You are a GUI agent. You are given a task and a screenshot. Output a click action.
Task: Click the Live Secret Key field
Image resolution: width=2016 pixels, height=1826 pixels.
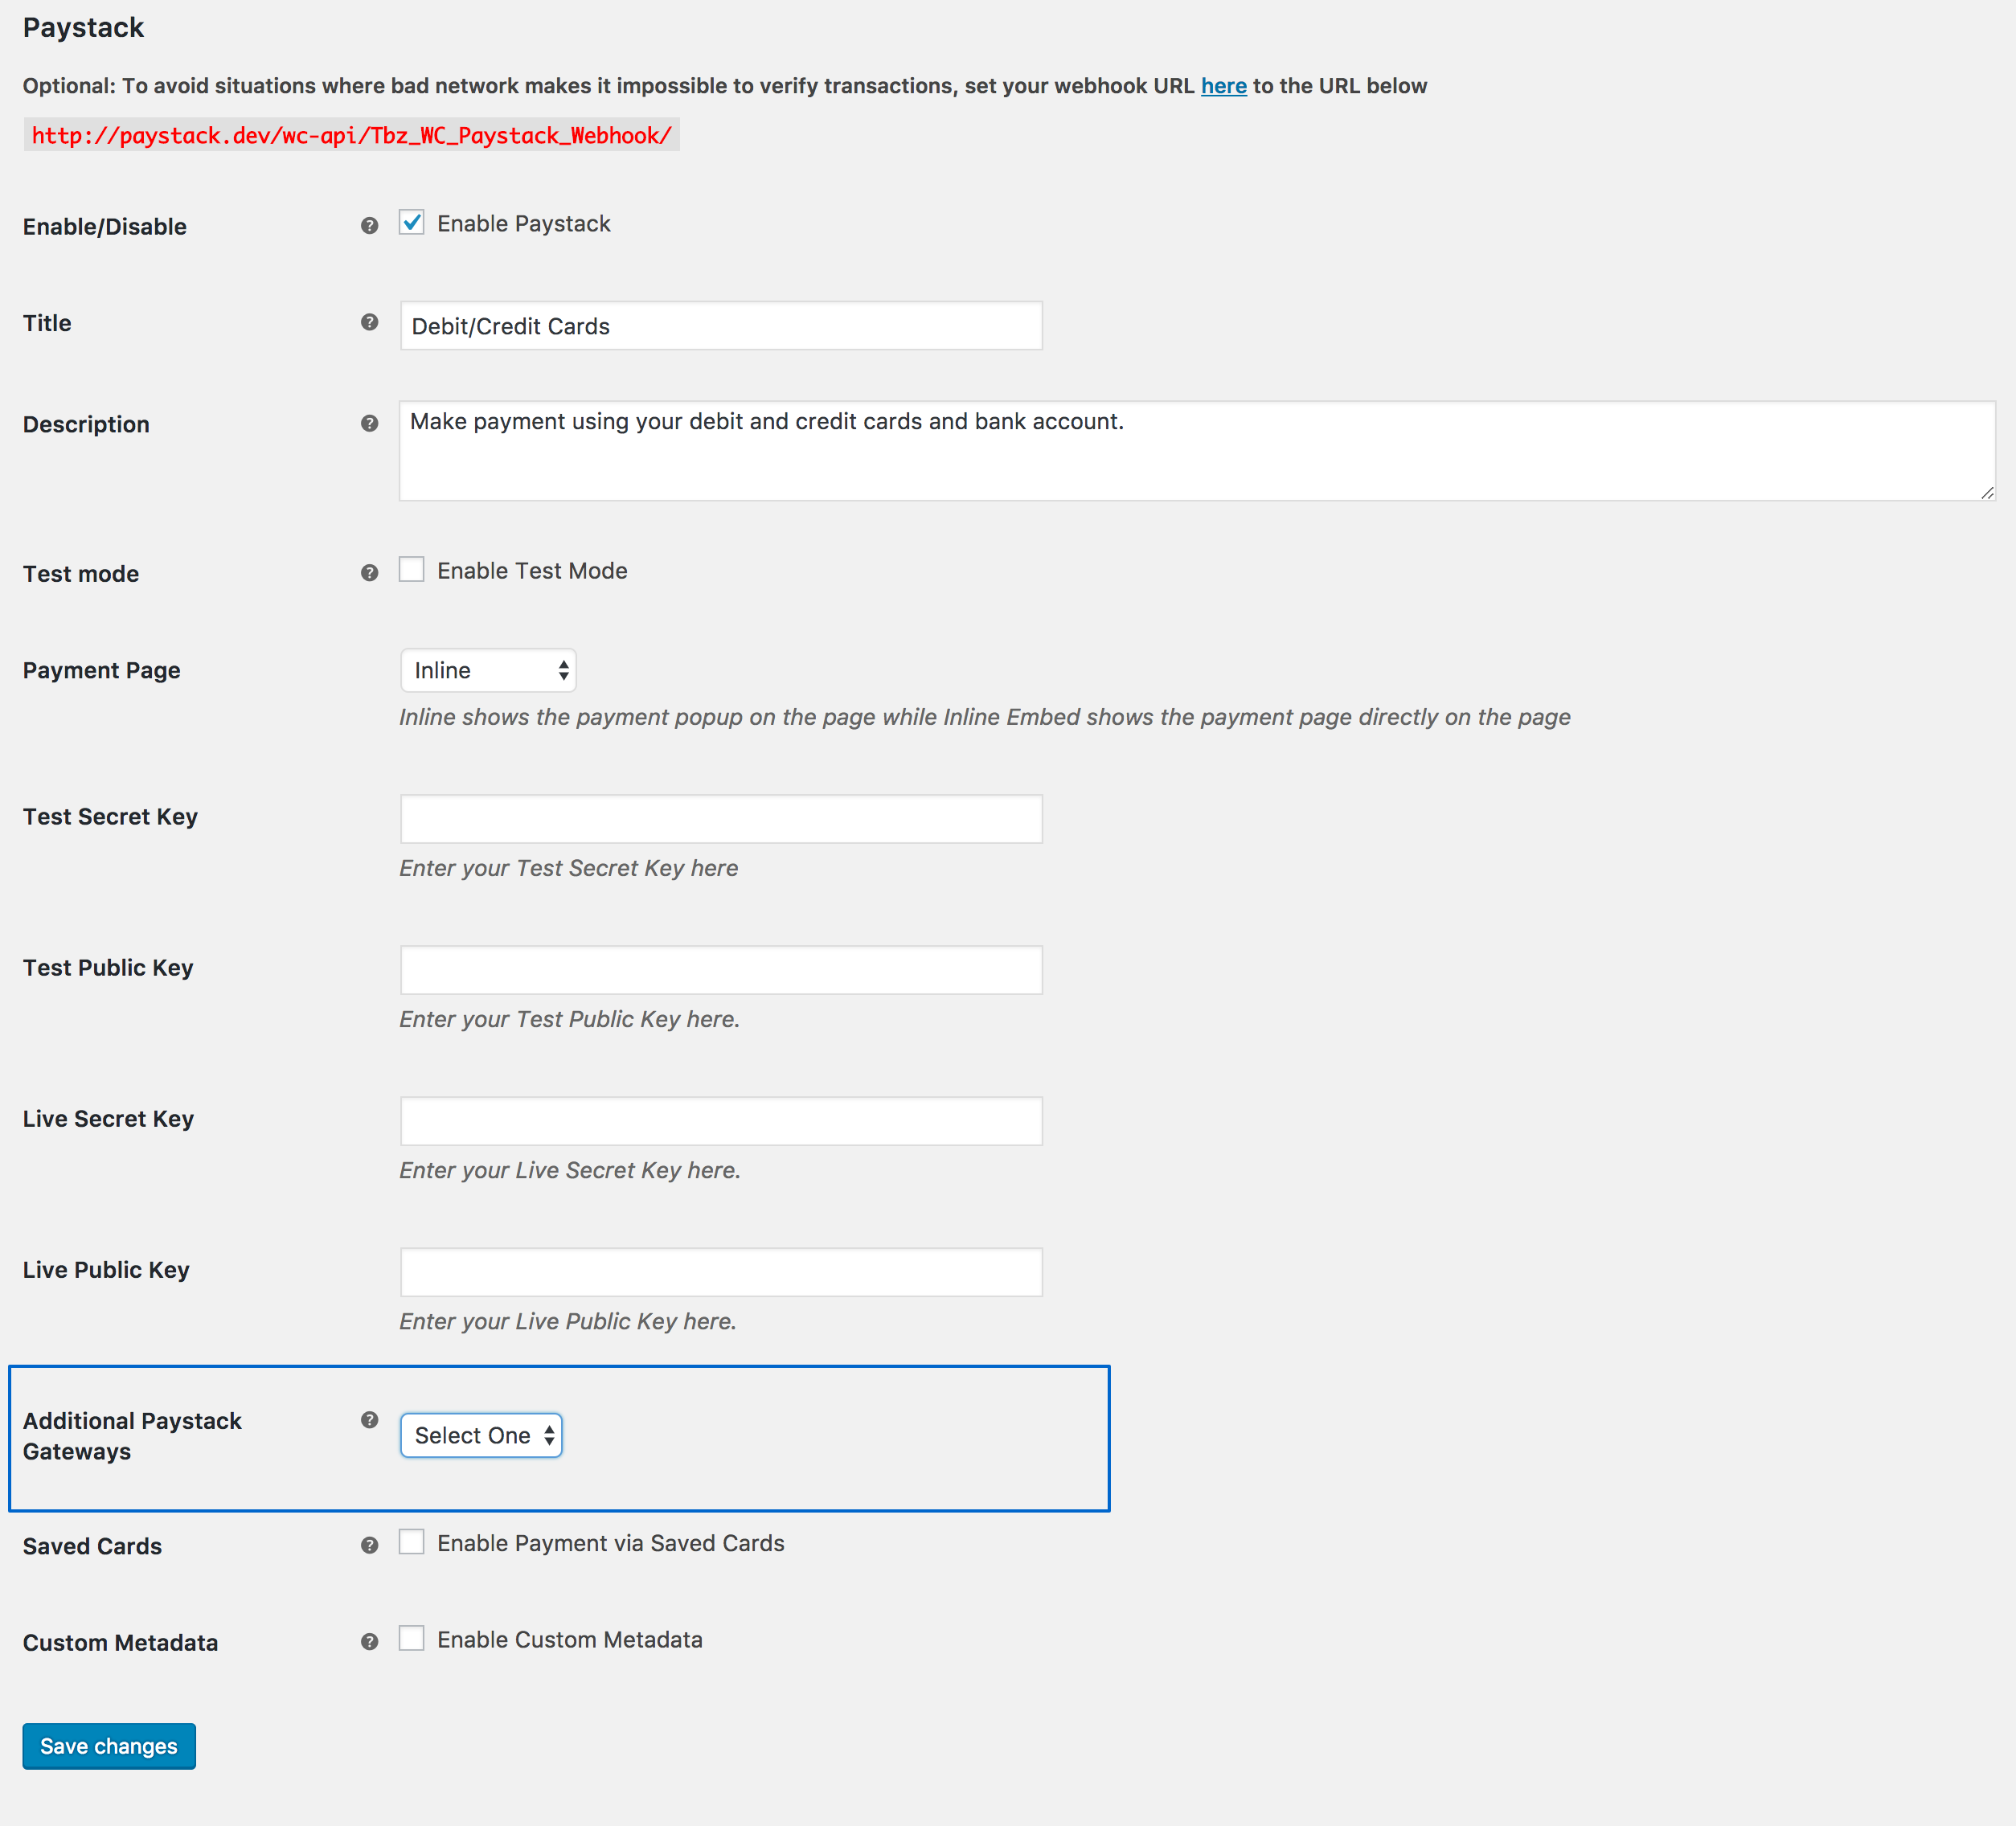720,1120
